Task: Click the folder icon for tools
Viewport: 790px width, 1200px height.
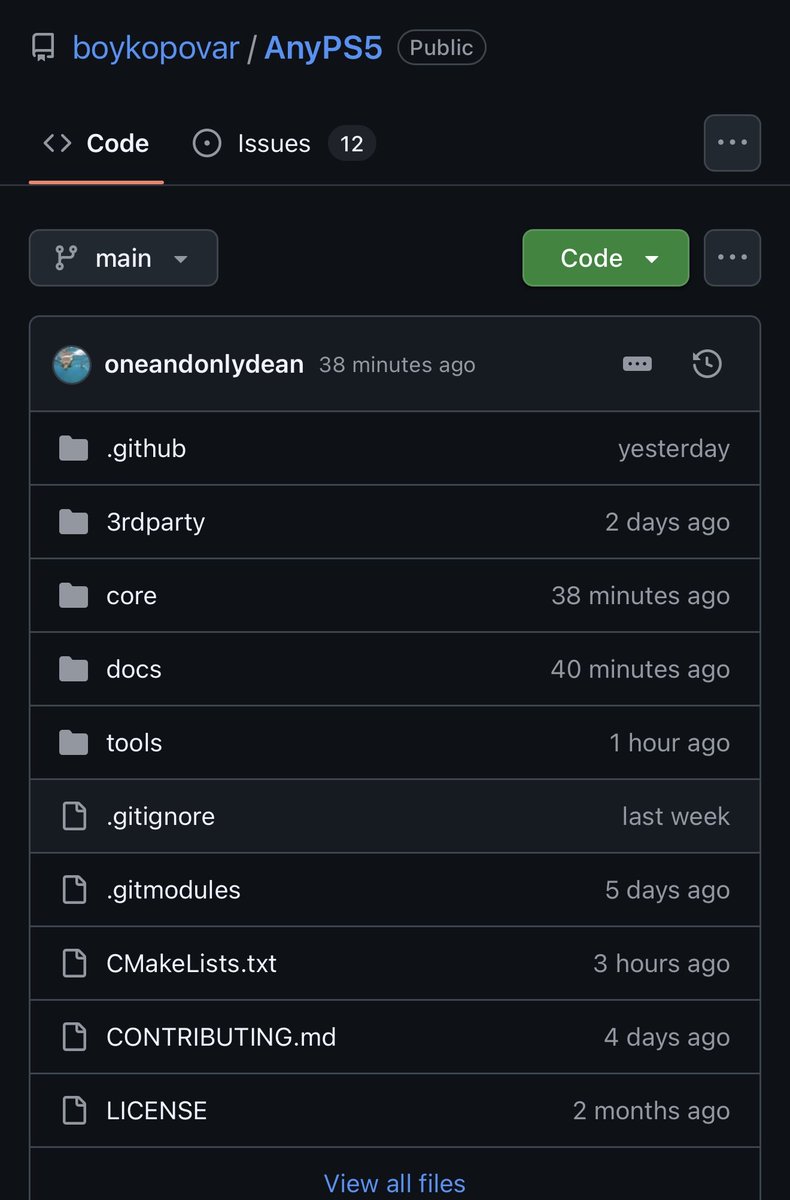Action: tap(73, 743)
